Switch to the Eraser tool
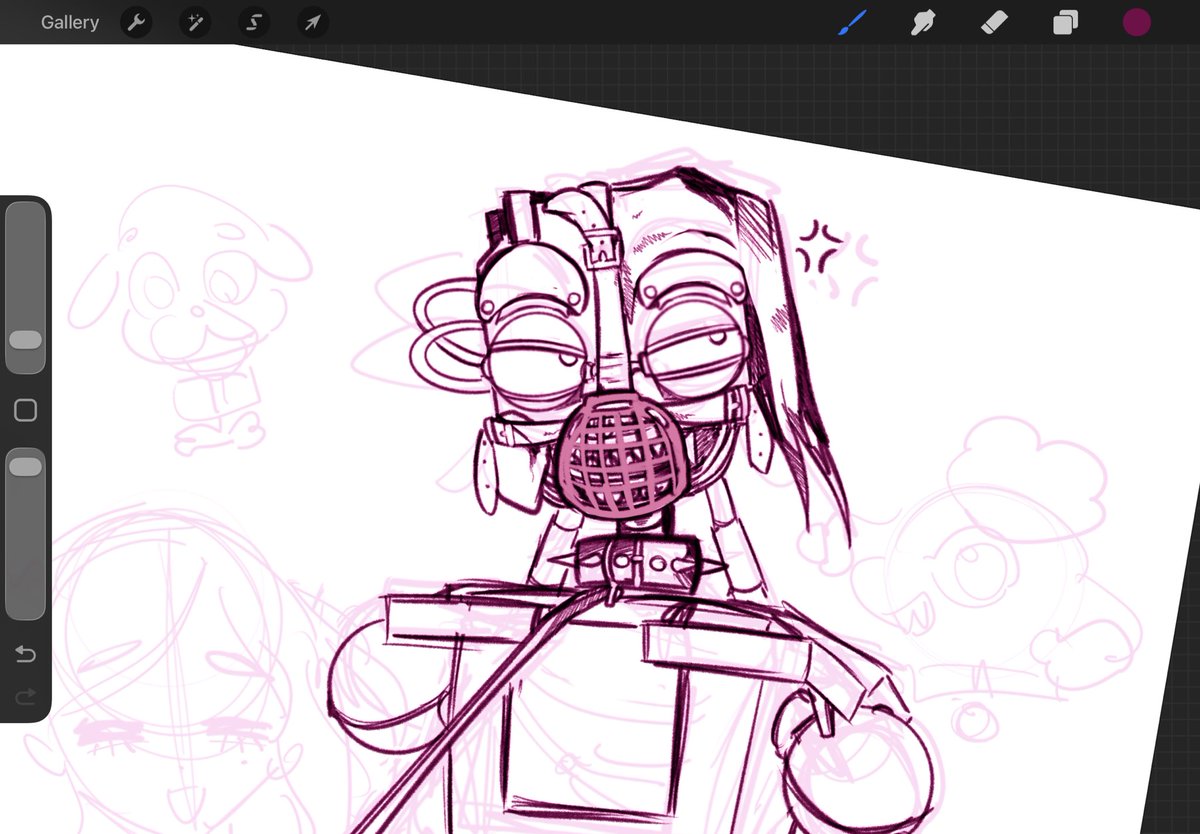The image size is (1200, 834). [993, 22]
